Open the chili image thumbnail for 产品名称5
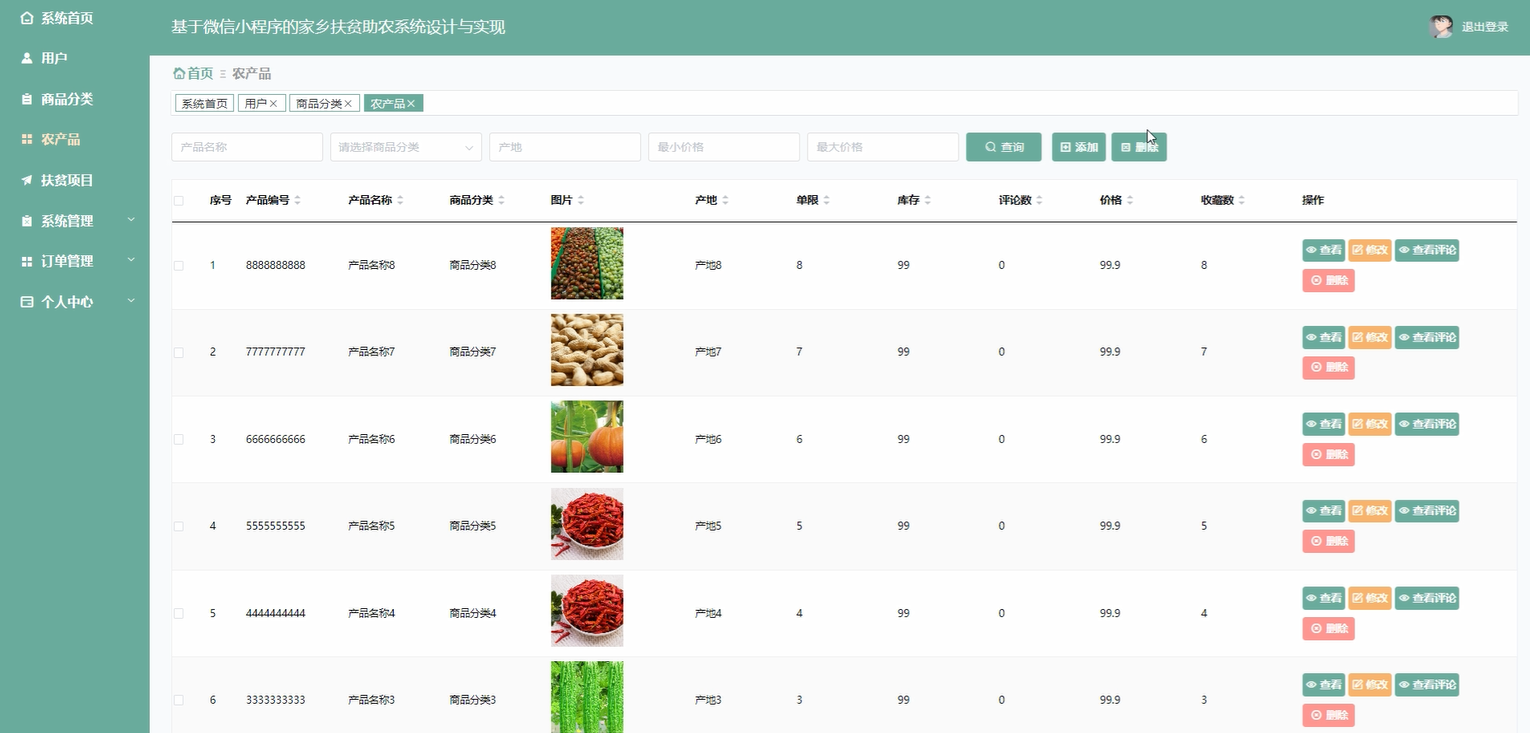This screenshot has width=1530, height=733. (587, 524)
